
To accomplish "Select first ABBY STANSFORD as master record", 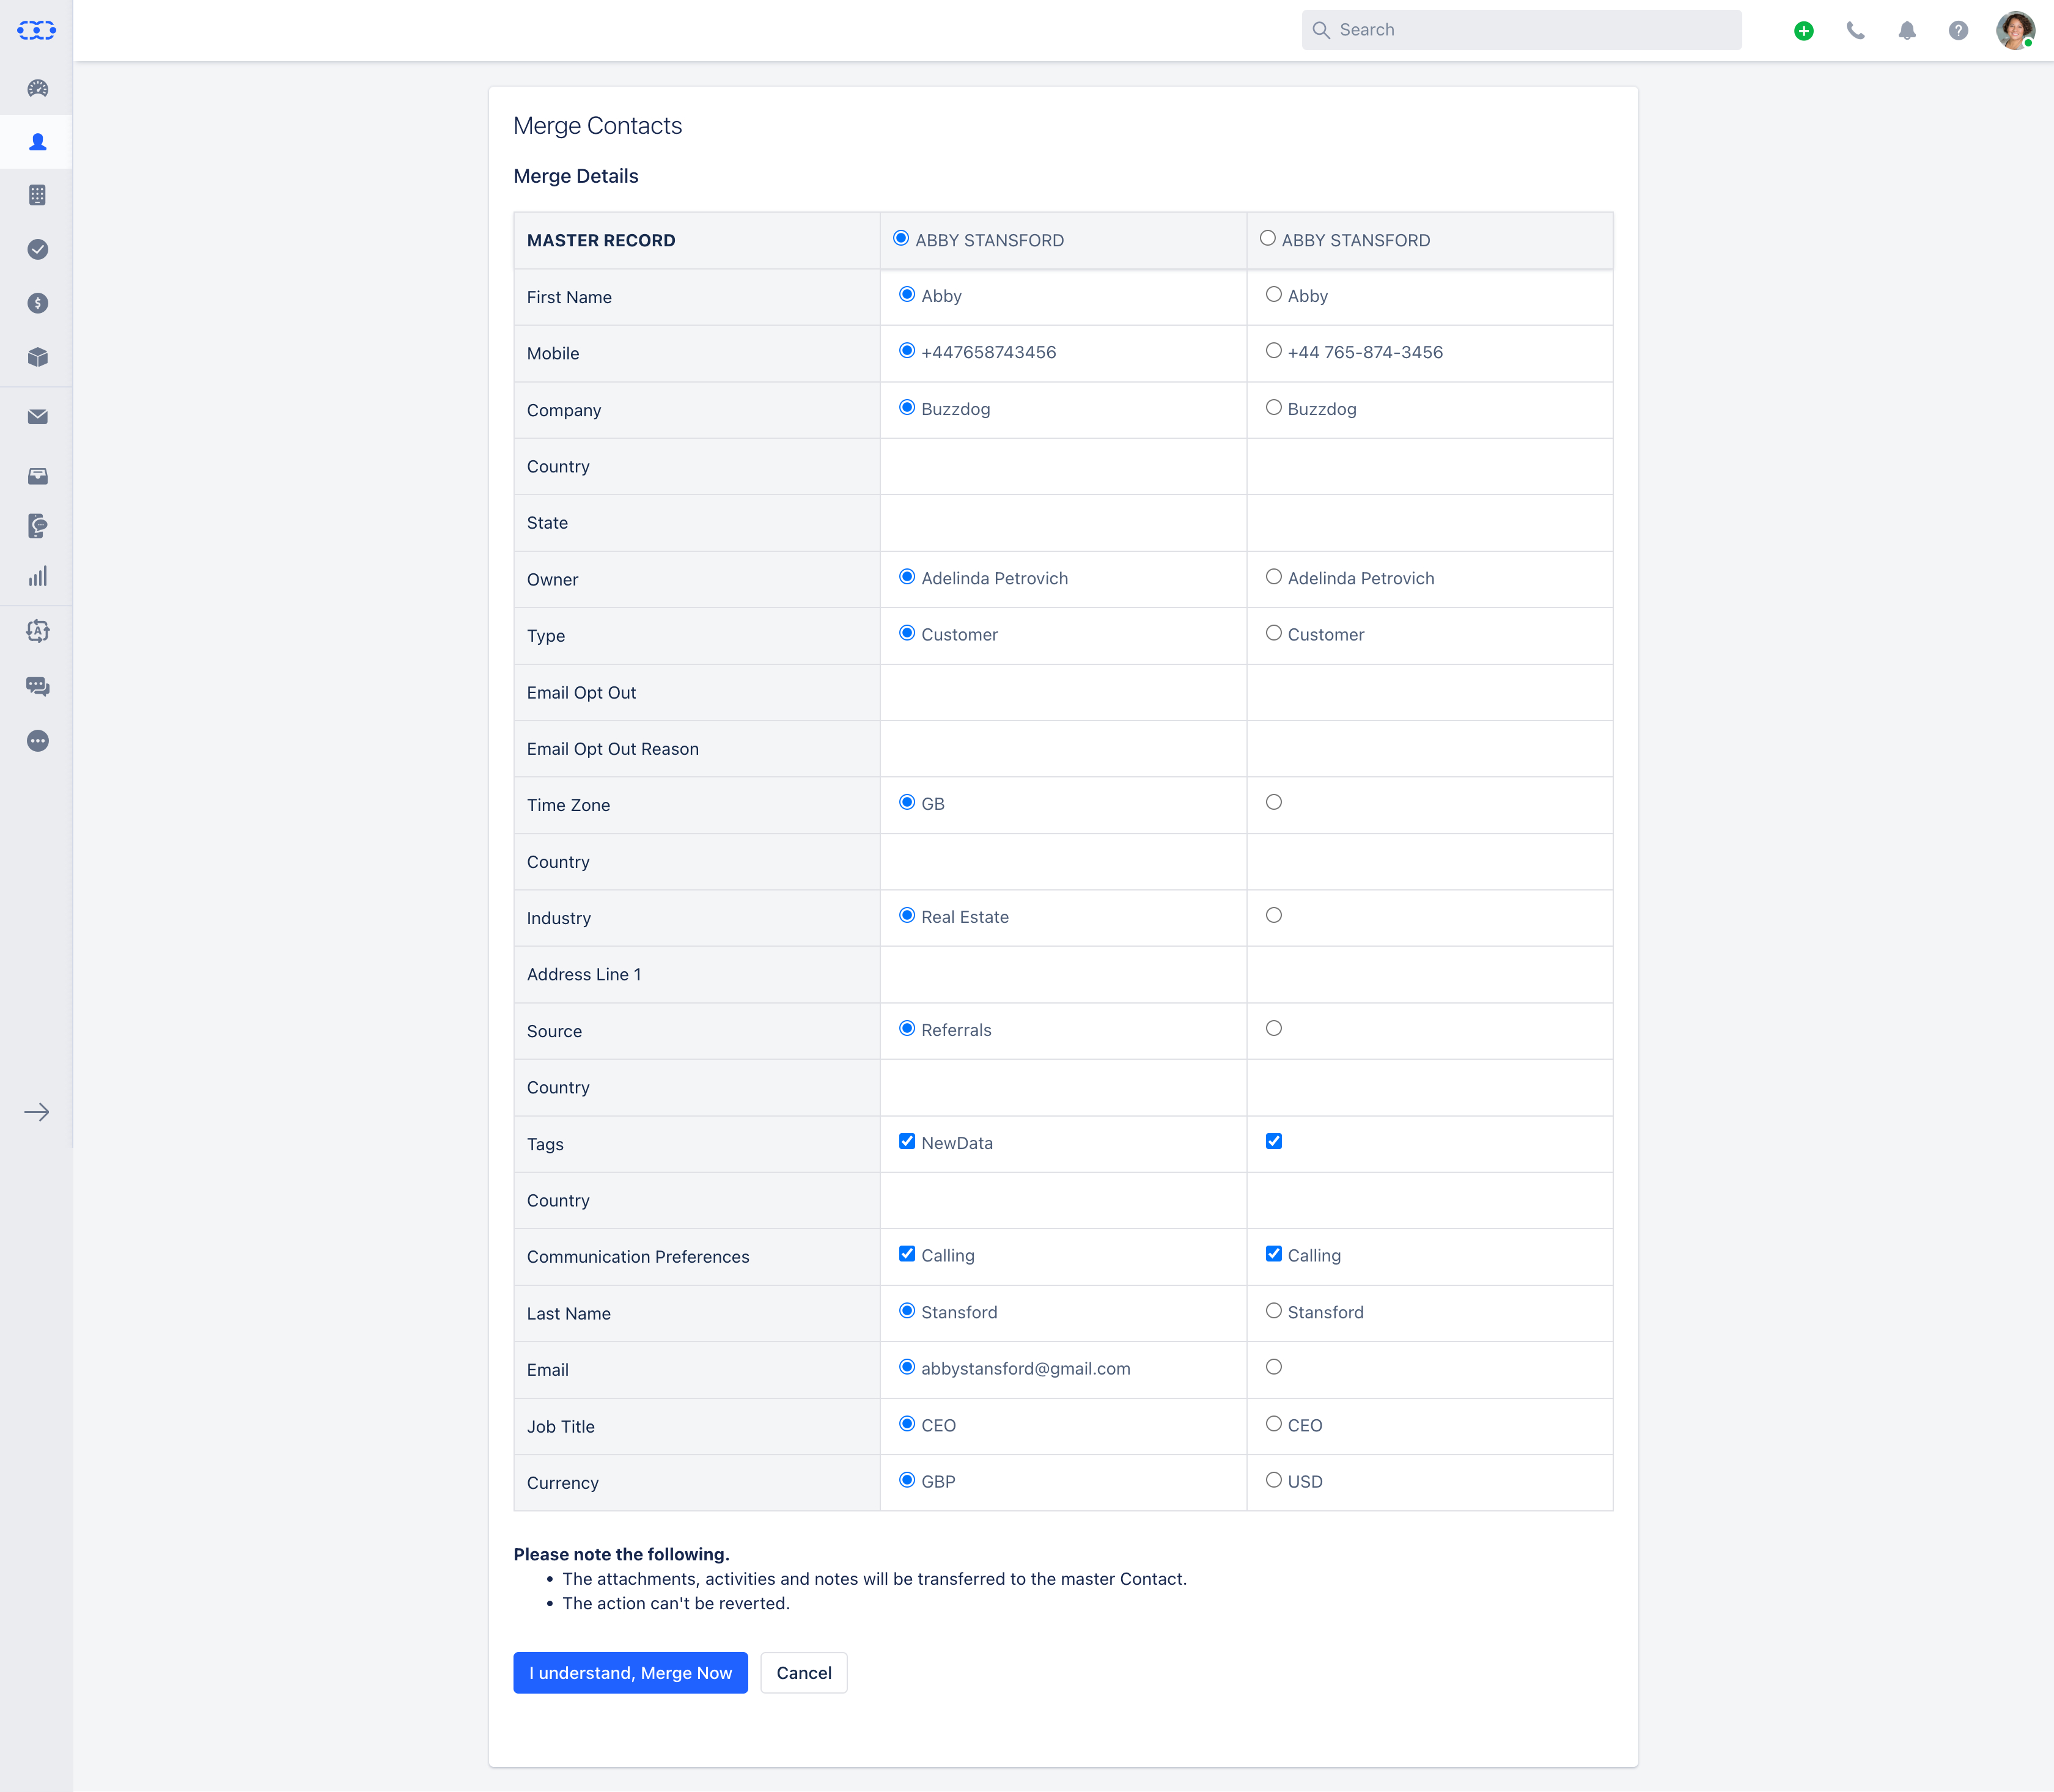I will pyautogui.click(x=901, y=238).
